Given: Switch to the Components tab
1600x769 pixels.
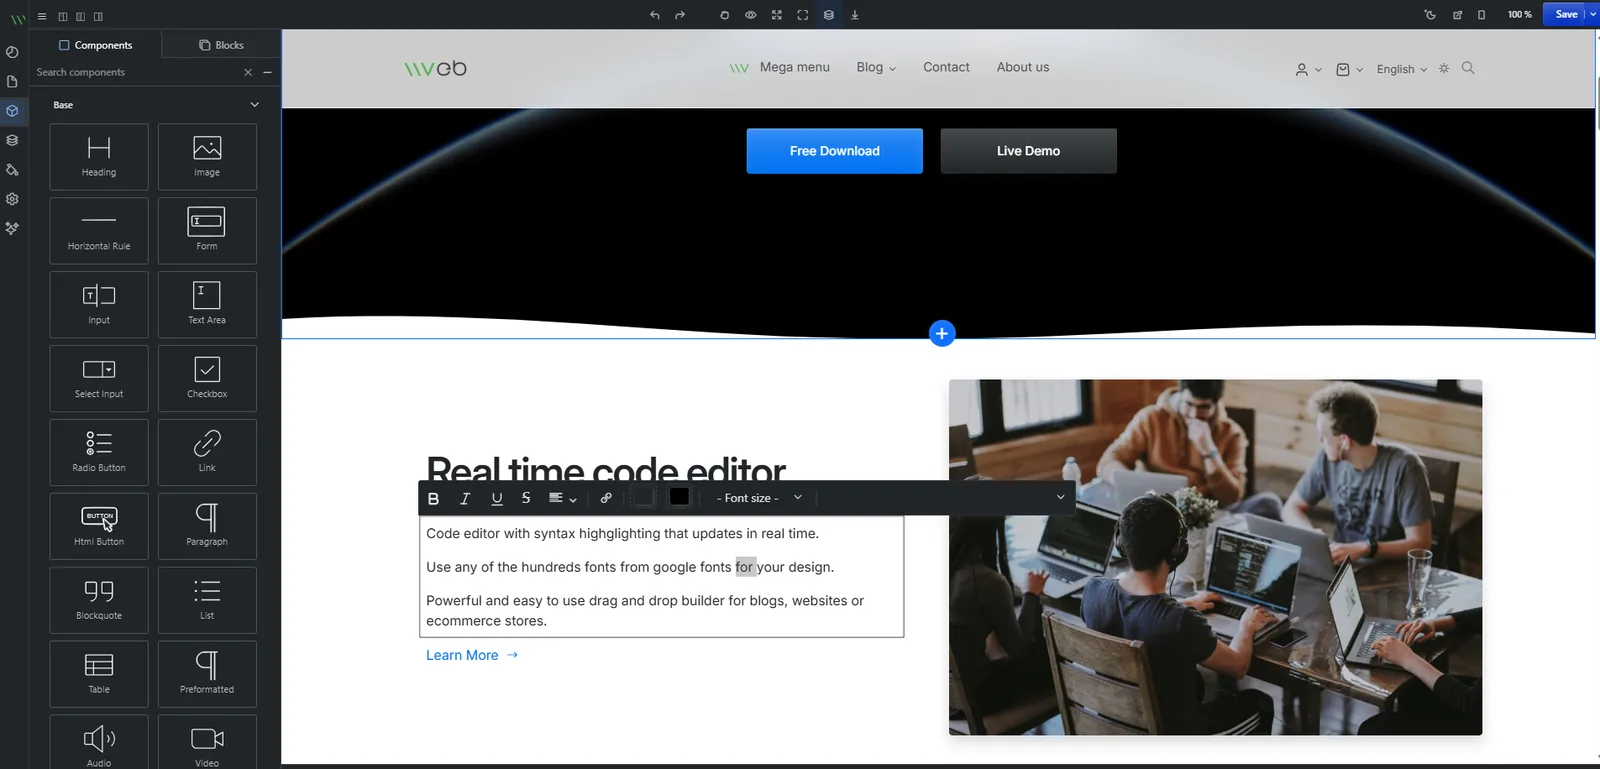Looking at the screenshot, I should click(x=95, y=45).
